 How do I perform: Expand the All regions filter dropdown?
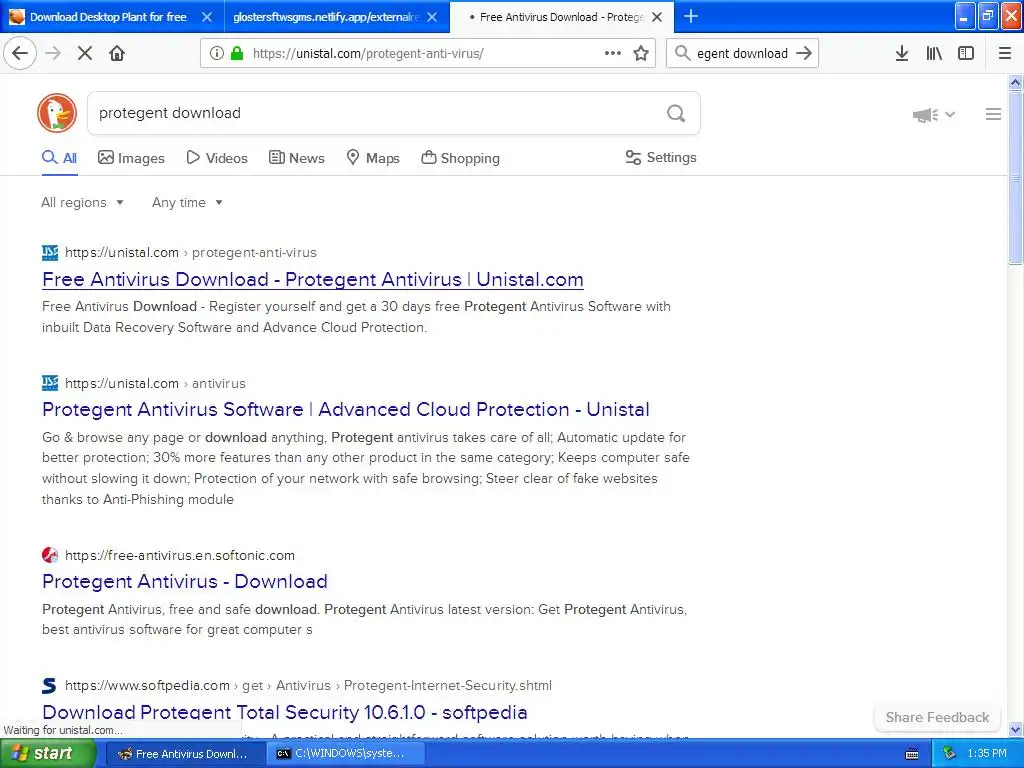pyautogui.click(x=82, y=202)
